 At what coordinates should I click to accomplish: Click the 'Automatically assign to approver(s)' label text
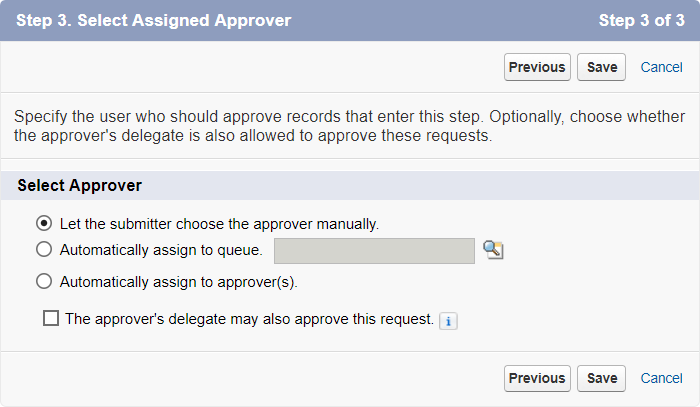179,281
